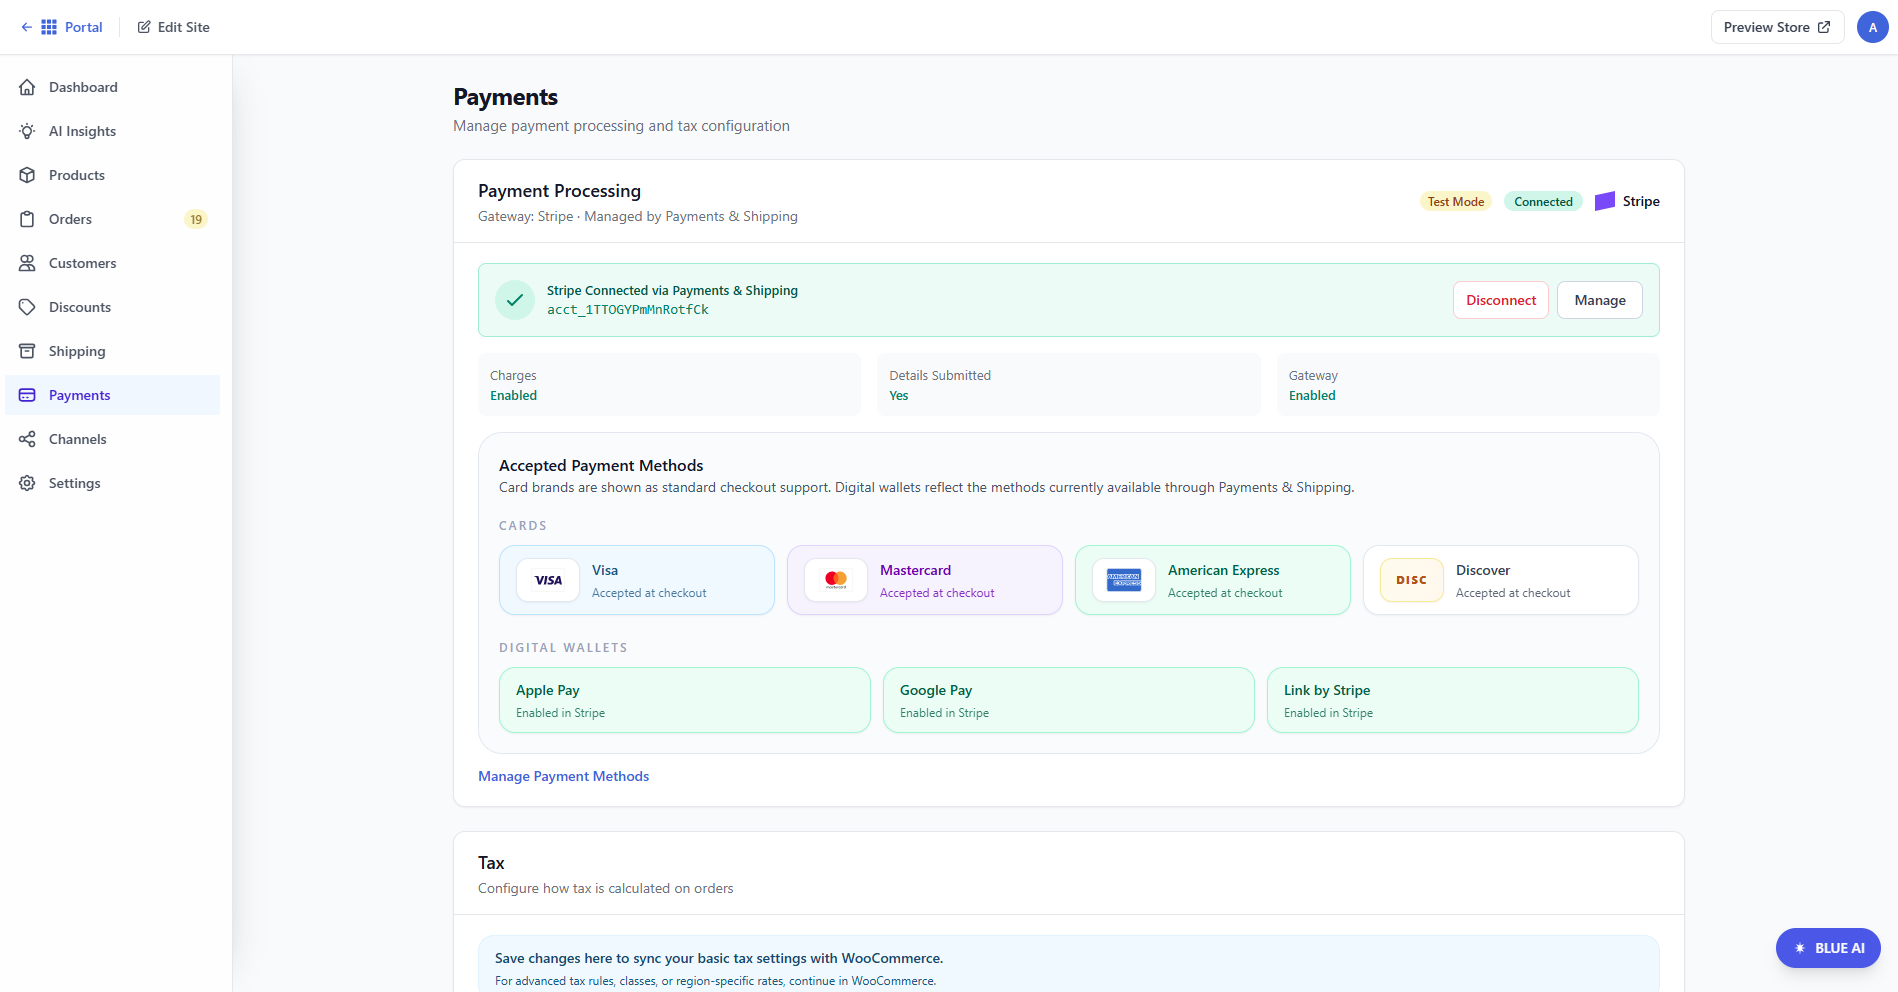Select the Discover card tile

1501,580
